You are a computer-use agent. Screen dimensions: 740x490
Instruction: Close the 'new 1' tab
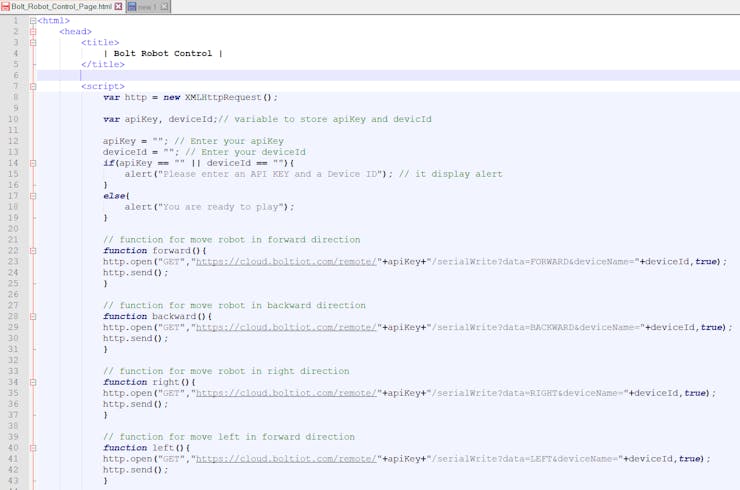(164, 7)
